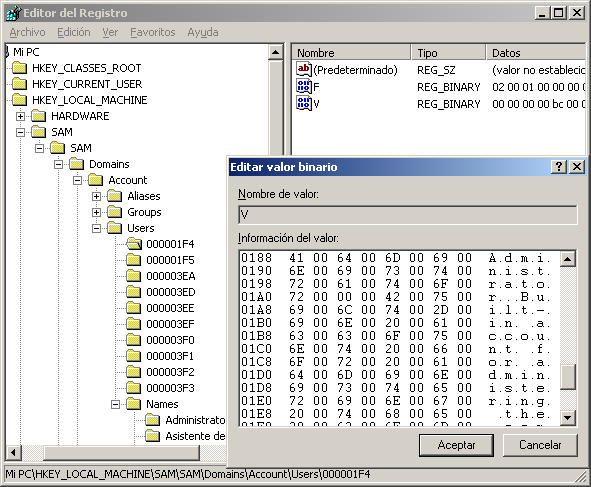The image size is (591, 487).
Task: Select Mi PC root node in tree
Action: [26, 52]
